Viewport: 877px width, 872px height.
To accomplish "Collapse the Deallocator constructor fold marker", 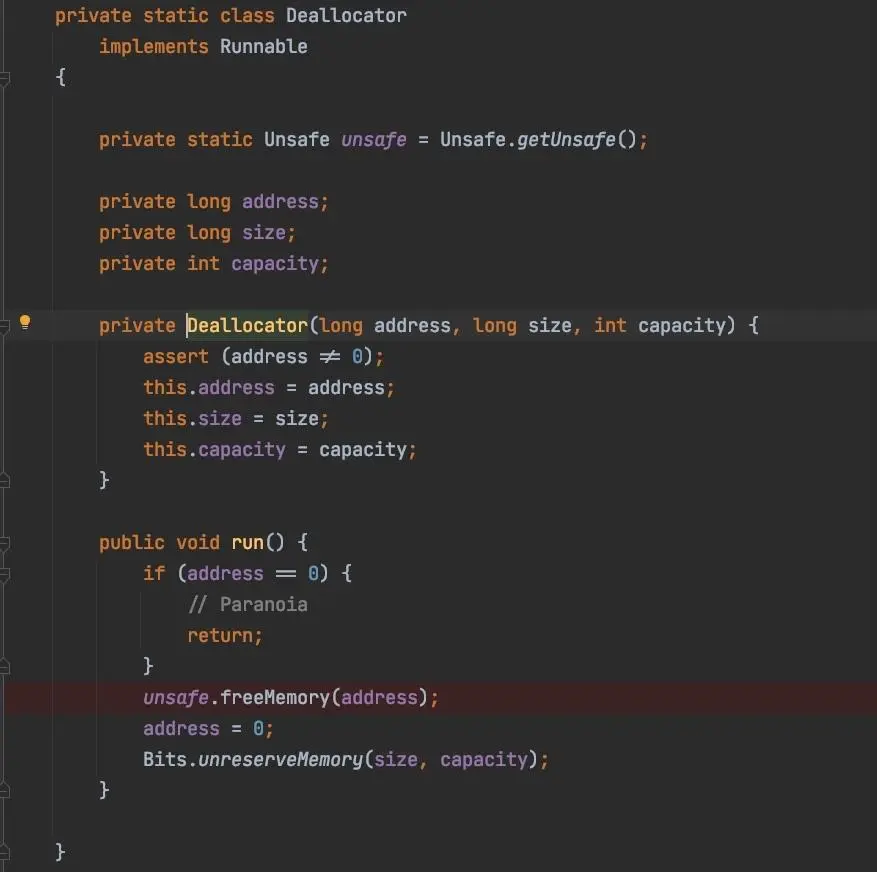I will 4,326.
